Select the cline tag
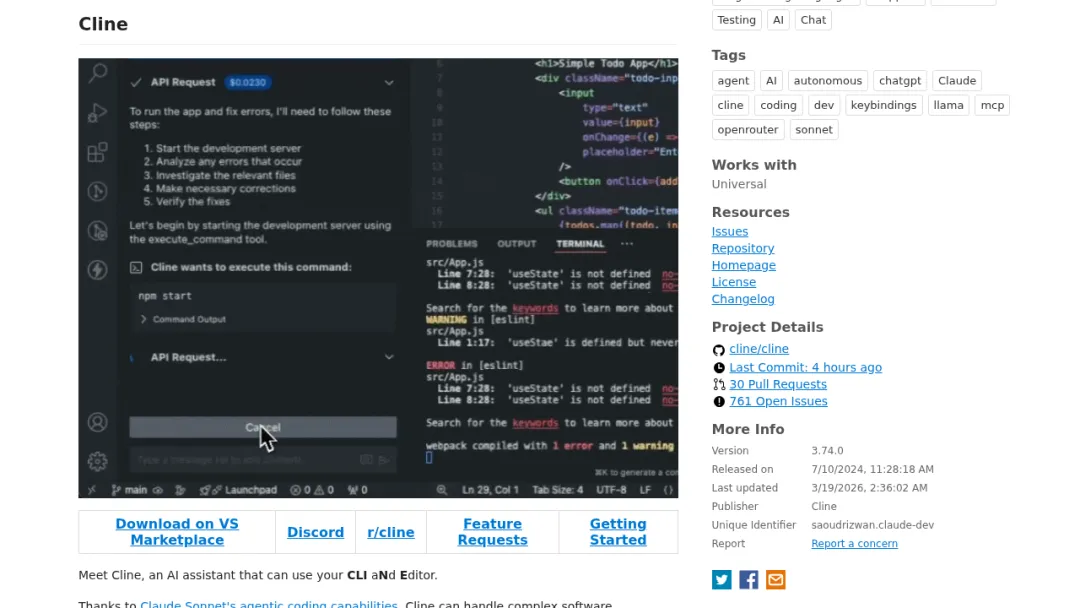This screenshot has height=608, width=1080. pyautogui.click(x=730, y=105)
